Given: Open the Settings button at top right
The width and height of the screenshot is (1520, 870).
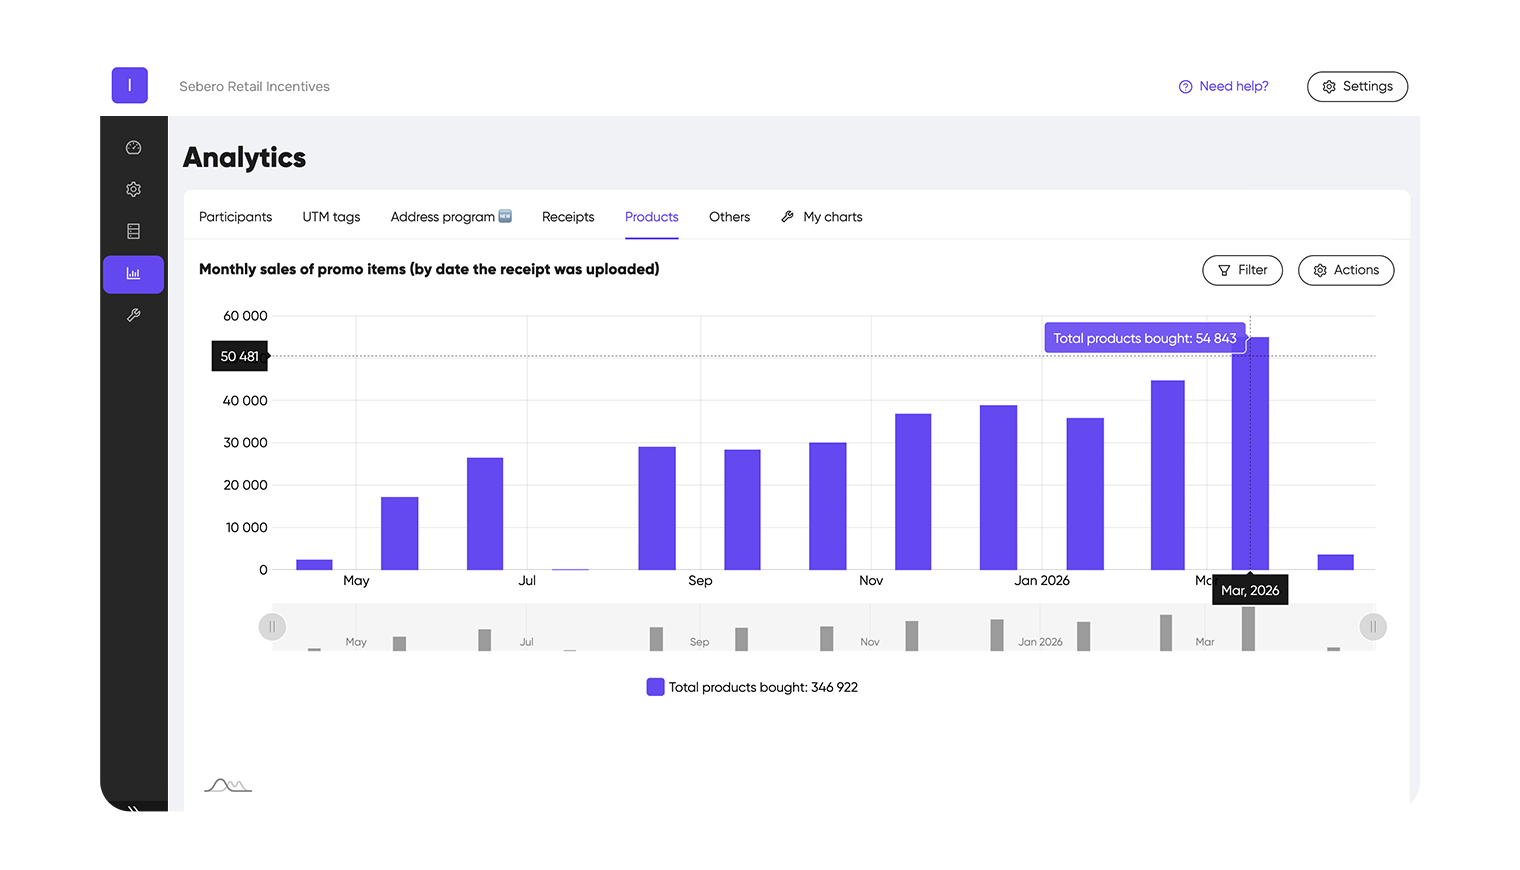Looking at the screenshot, I should 1357,86.
